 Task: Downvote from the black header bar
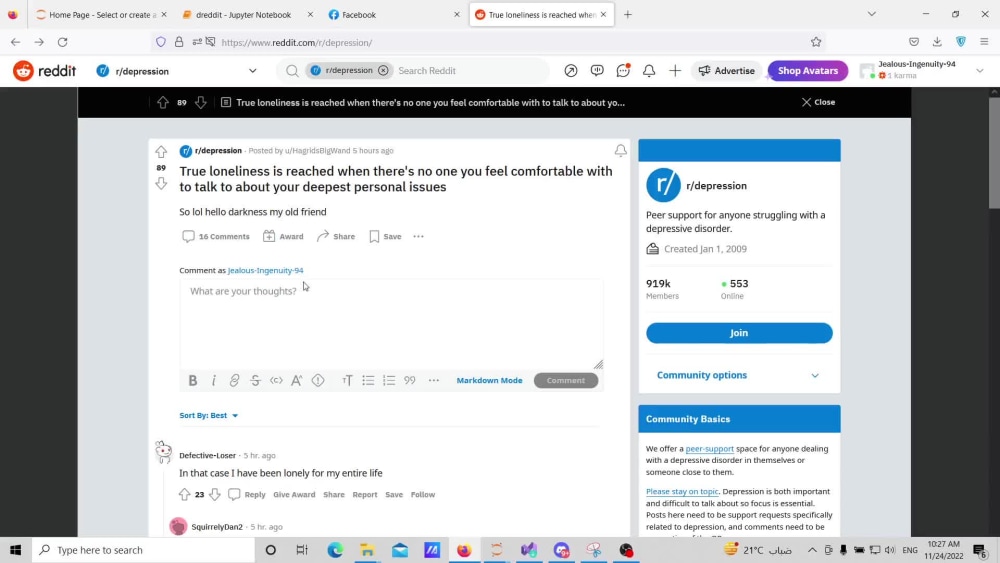click(x=201, y=103)
